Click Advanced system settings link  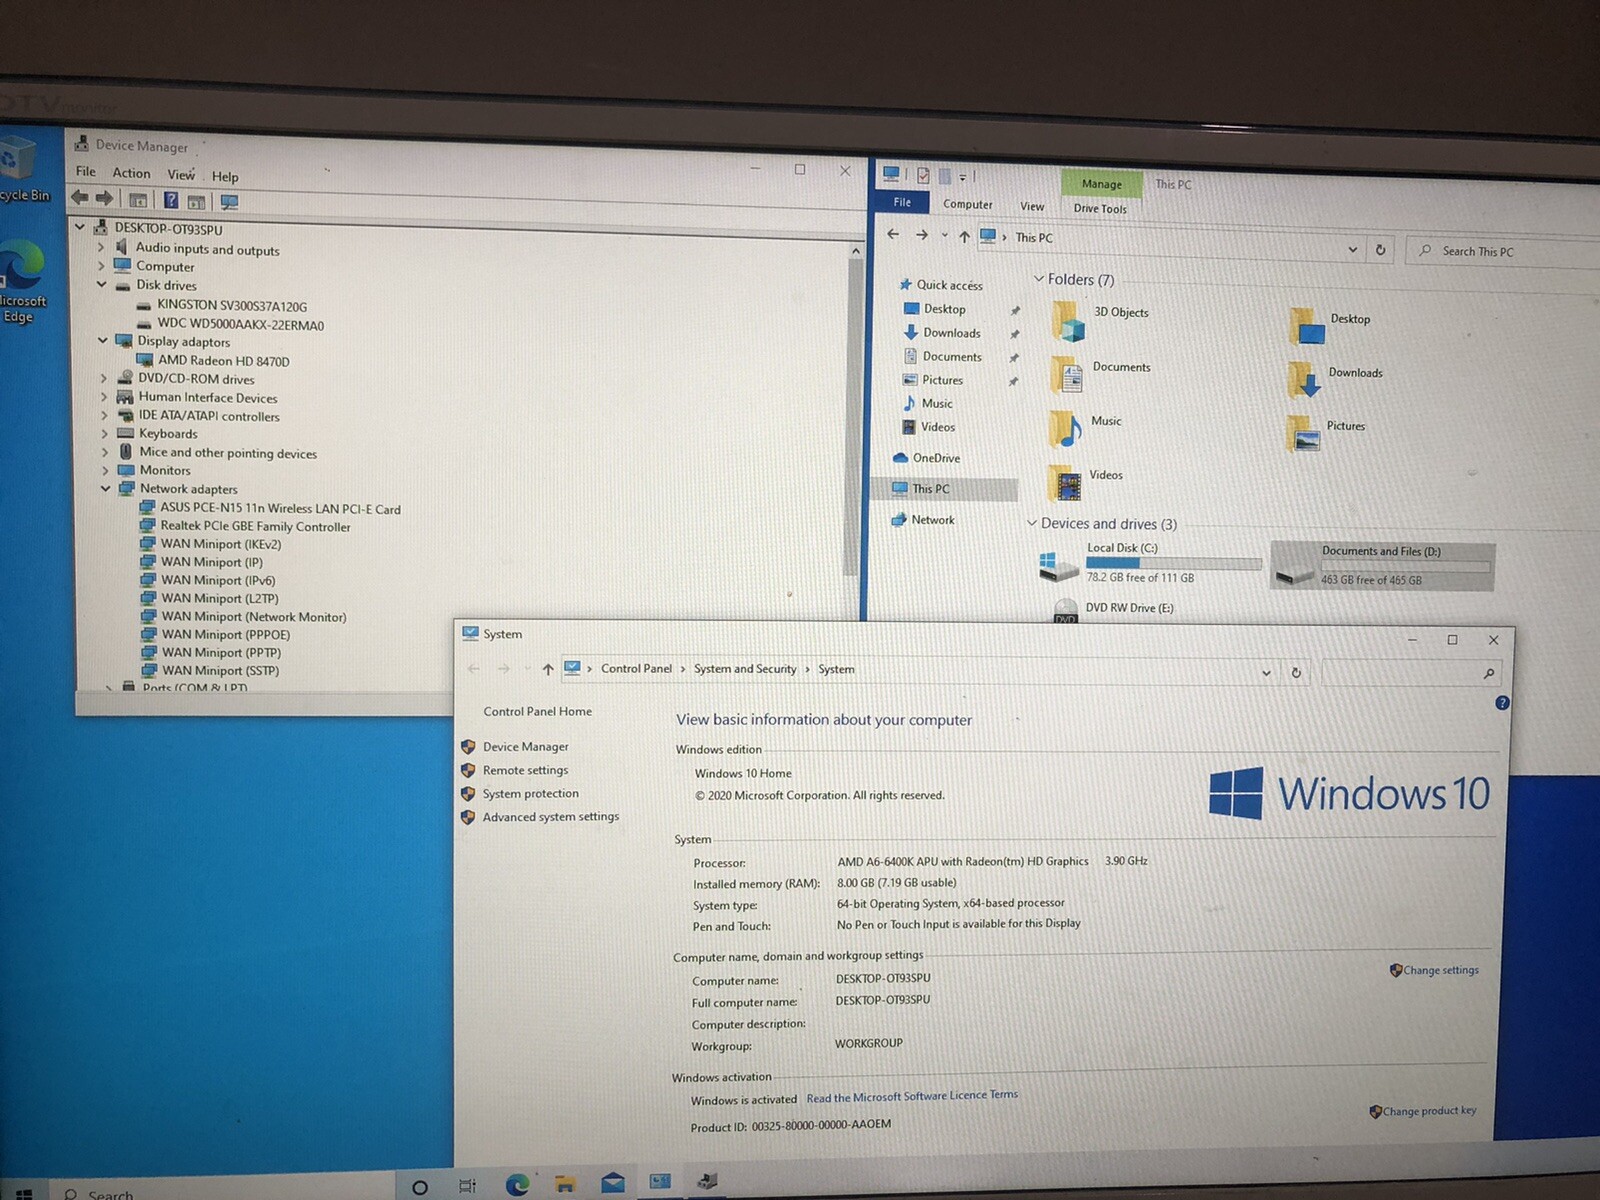click(551, 817)
